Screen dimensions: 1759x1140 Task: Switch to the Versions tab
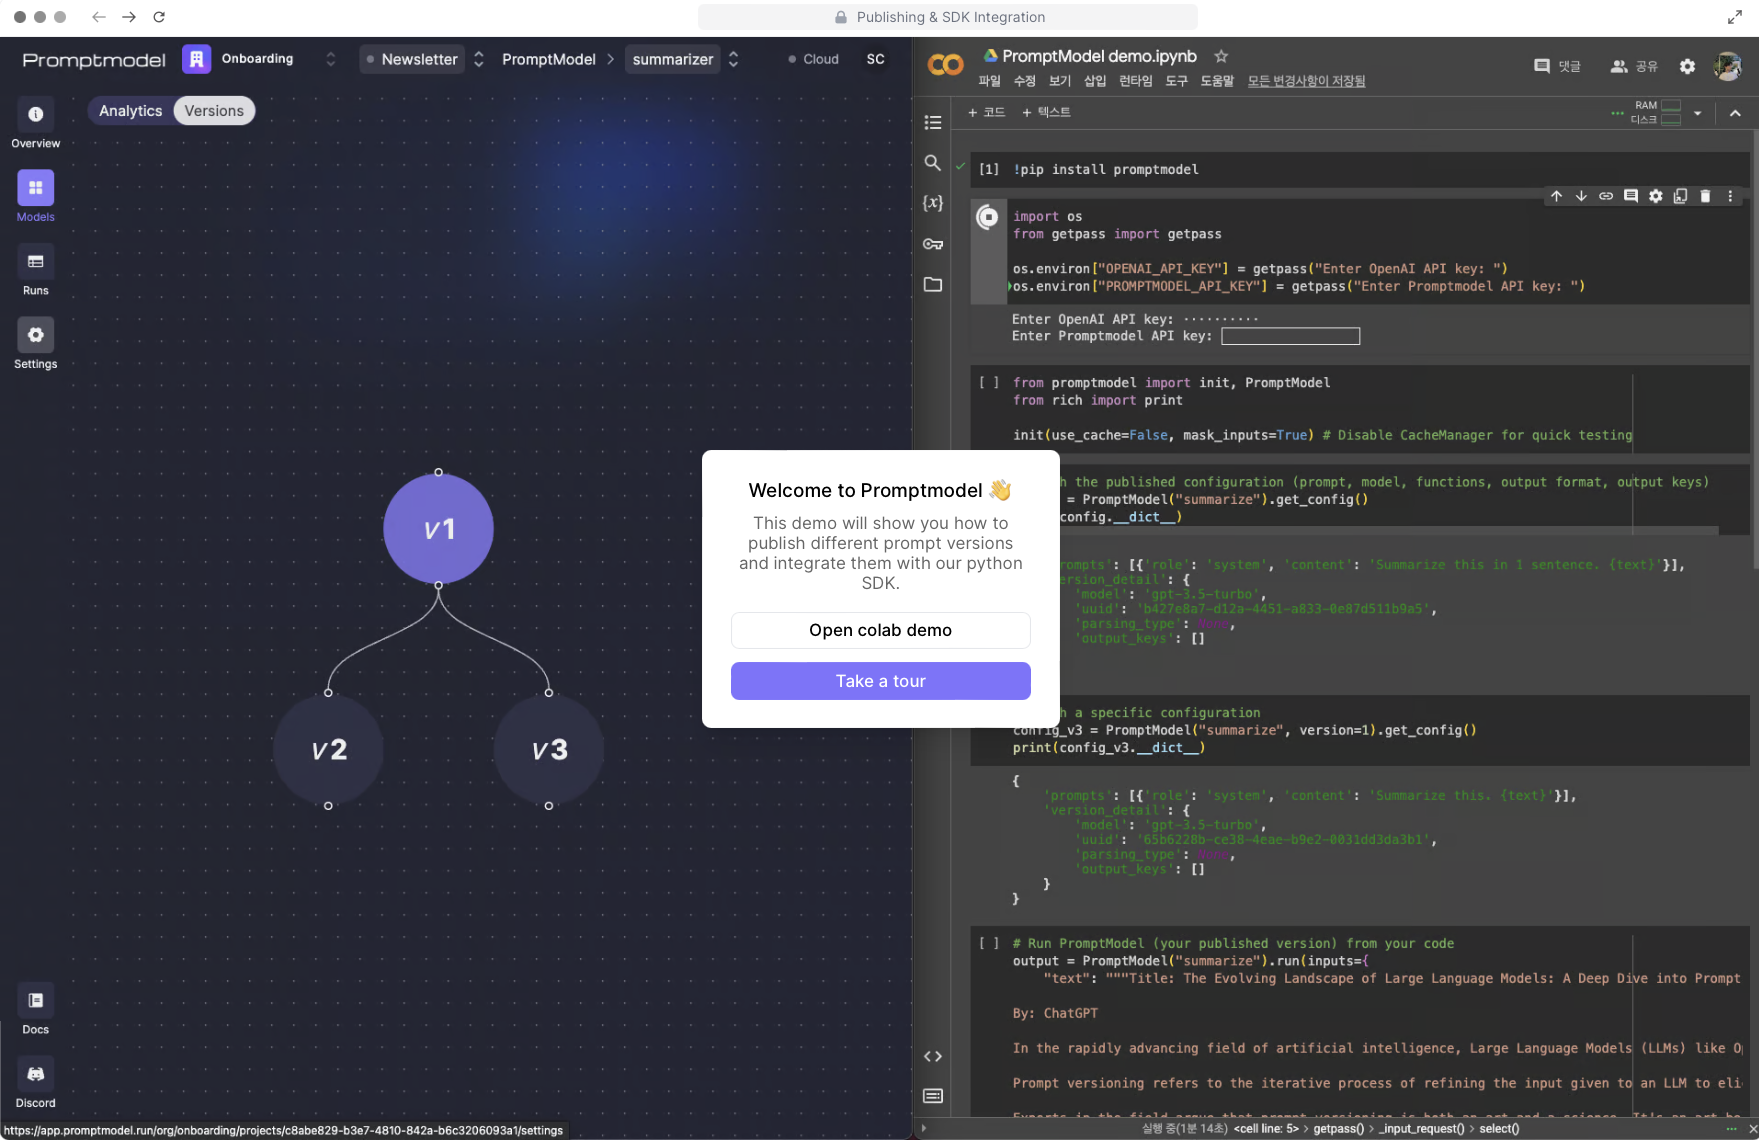click(x=213, y=110)
